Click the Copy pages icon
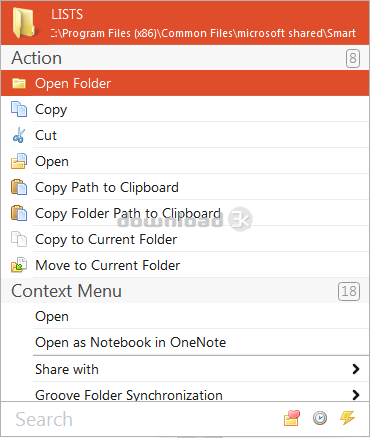371x438 pixels. [19, 109]
